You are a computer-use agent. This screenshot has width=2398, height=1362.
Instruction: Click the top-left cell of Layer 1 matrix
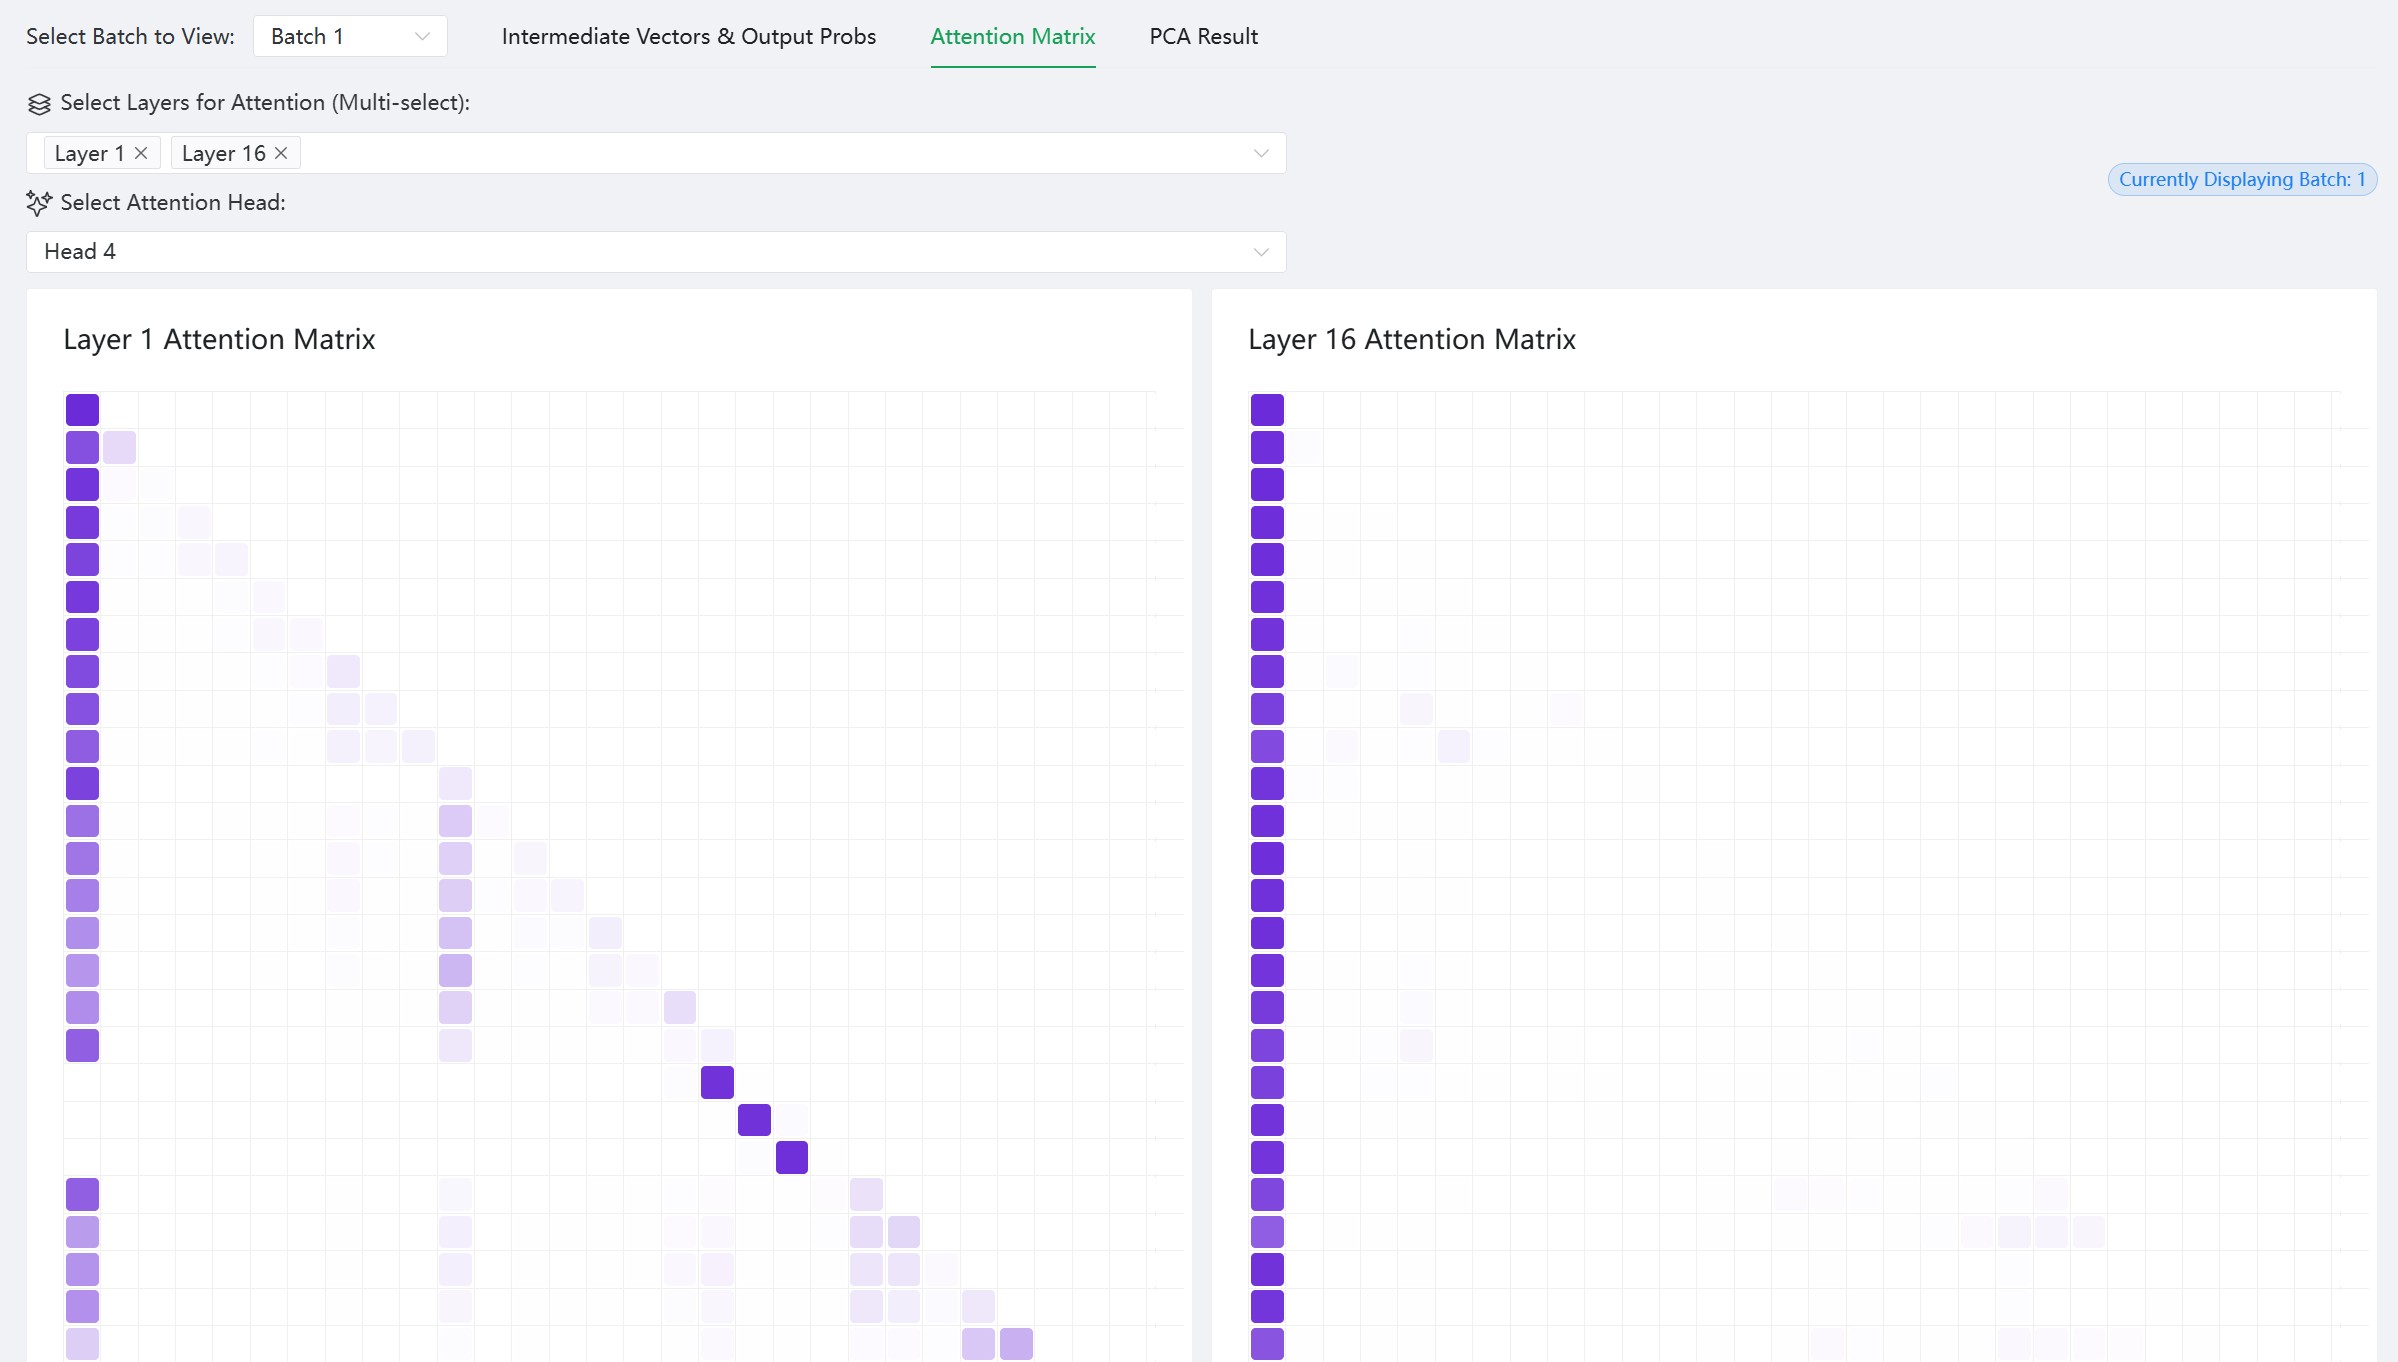pyautogui.click(x=82, y=410)
